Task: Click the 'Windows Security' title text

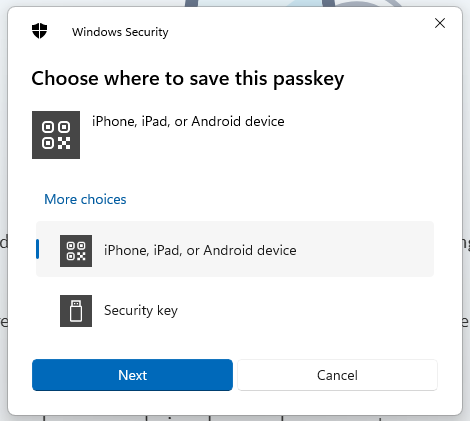Action: click(120, 32)
